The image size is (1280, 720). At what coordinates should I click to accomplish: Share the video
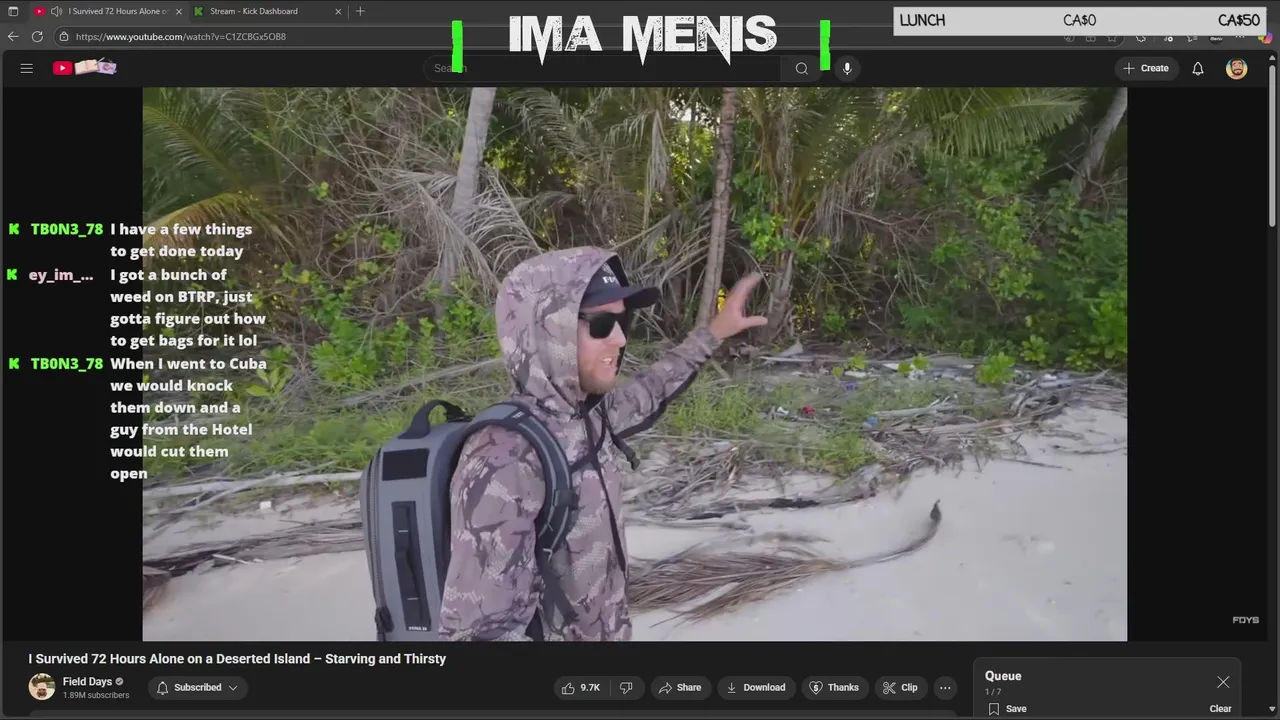point(679,687)
